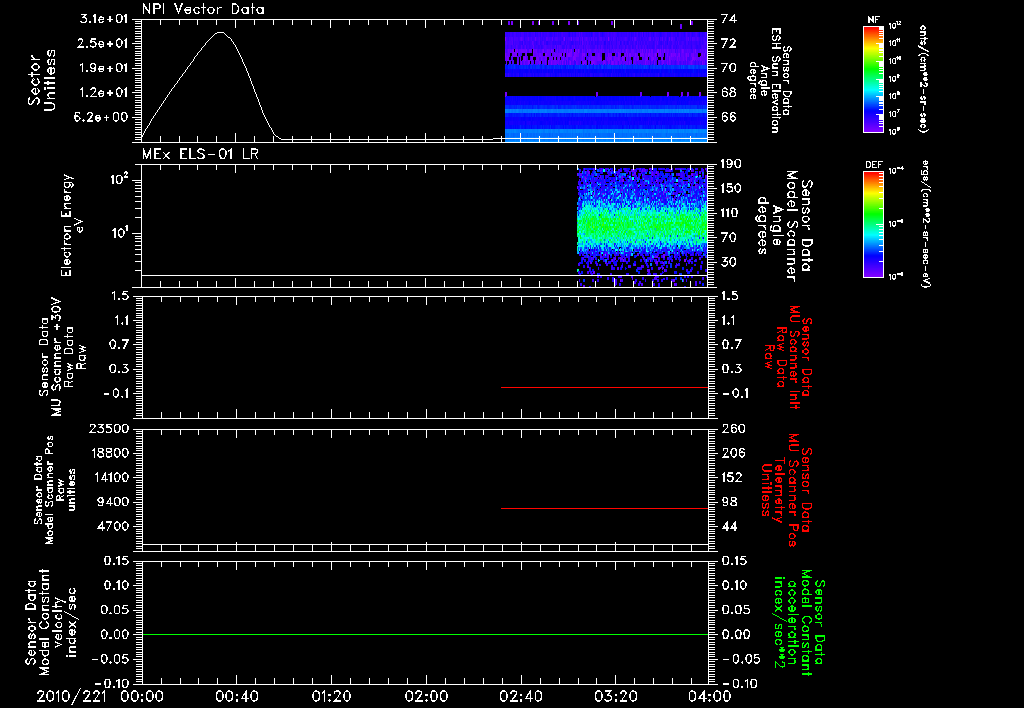Click the '30' Scanner Angle axis value
The image size is (1024, 708).
(729, 262)
